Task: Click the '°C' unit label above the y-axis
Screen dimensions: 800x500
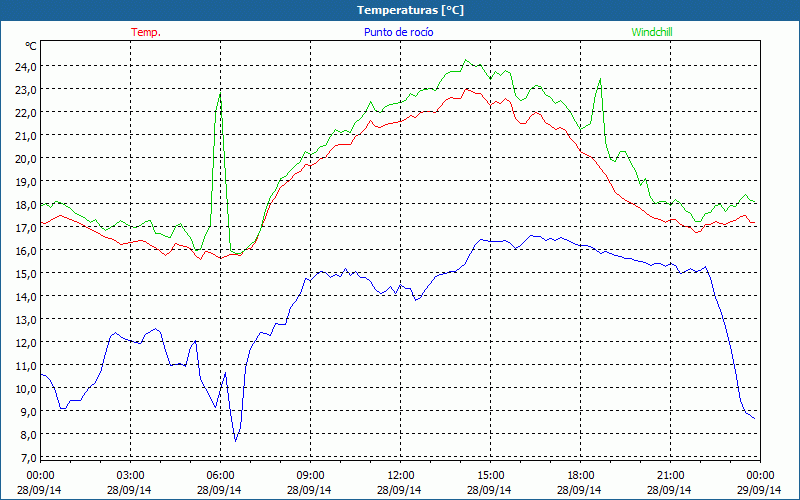Action: [31, 46]
